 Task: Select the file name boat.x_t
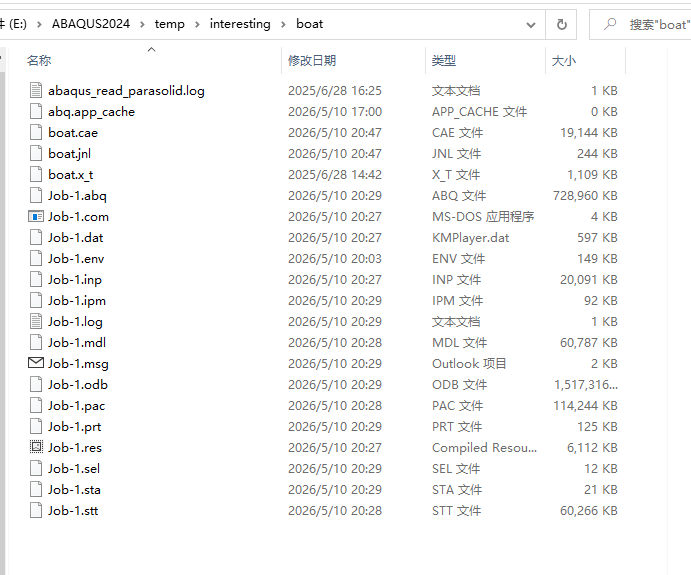coord(71,175)
